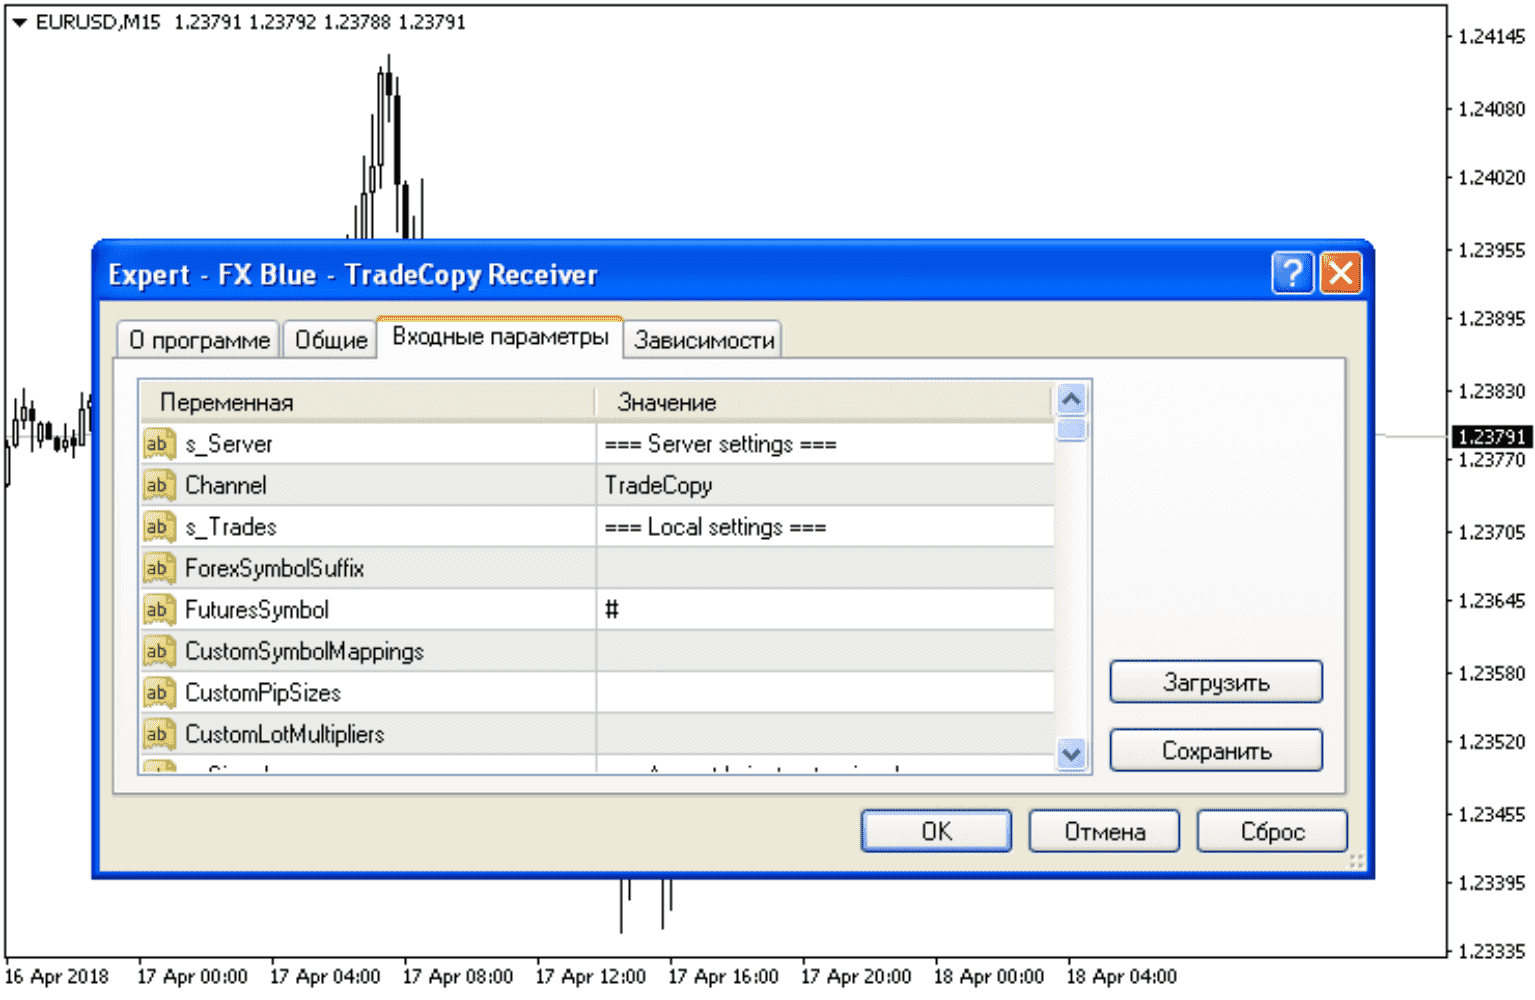This screenshot has height=1000, width=1535.
Task: Click the 17 Apr 12:00 time axis label
Action: pyautogui.click(x=590, y=977)
